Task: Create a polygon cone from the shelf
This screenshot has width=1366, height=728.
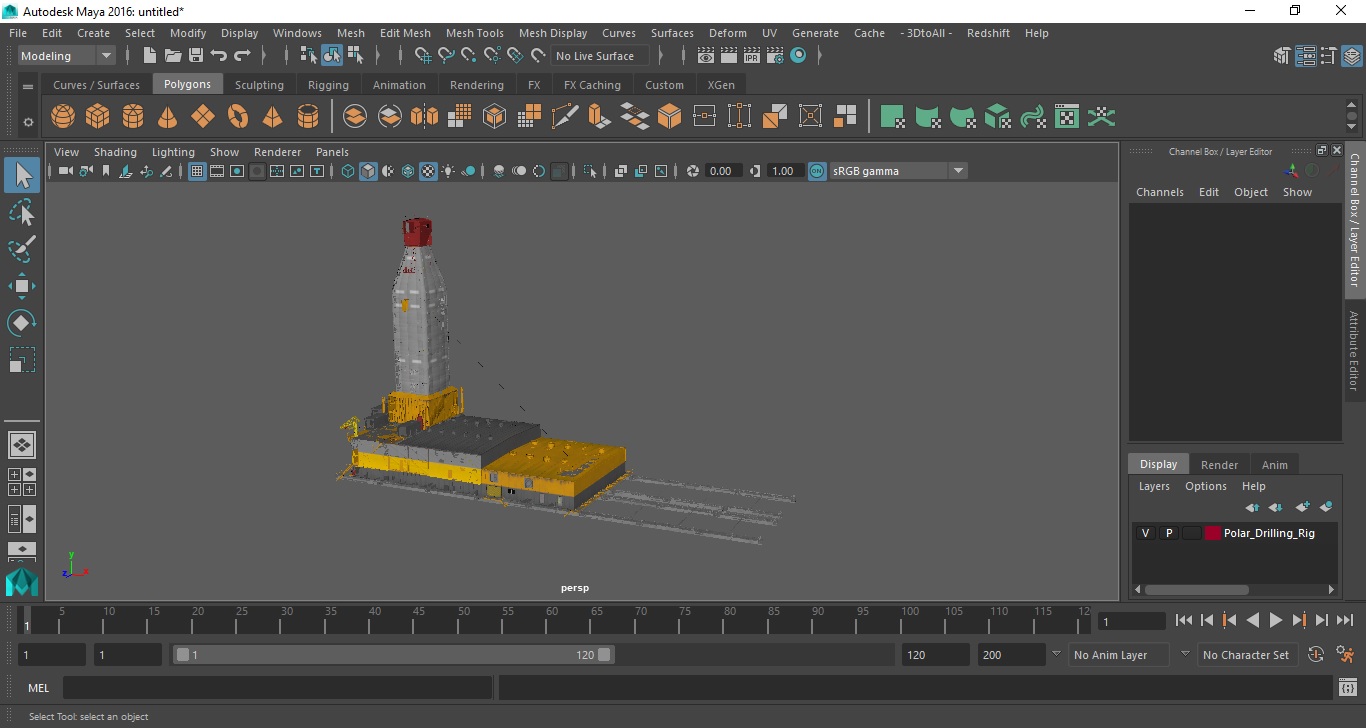Action: pos(168,117)
